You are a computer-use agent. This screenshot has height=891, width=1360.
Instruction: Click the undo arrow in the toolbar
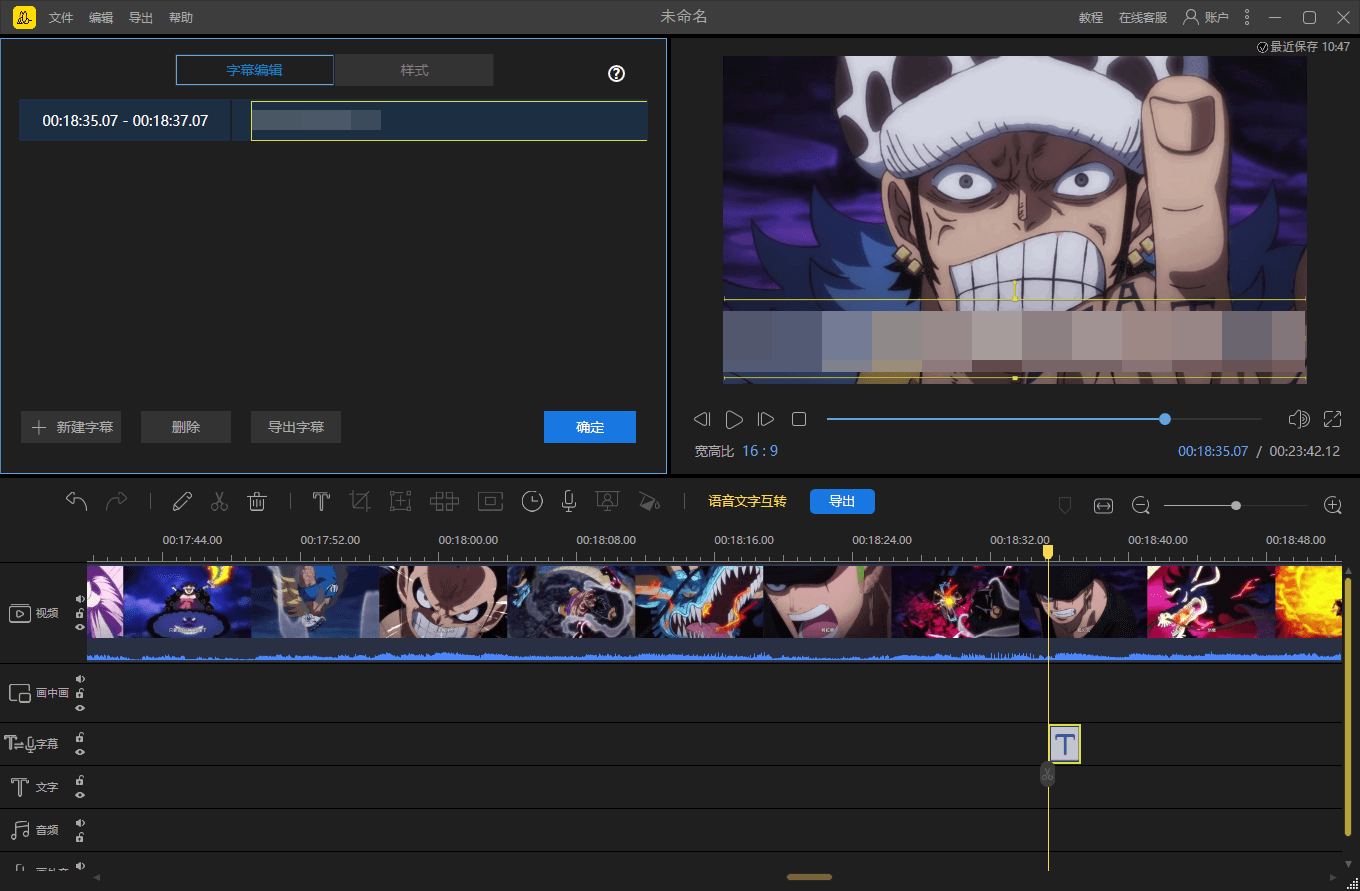click(77, 501)
